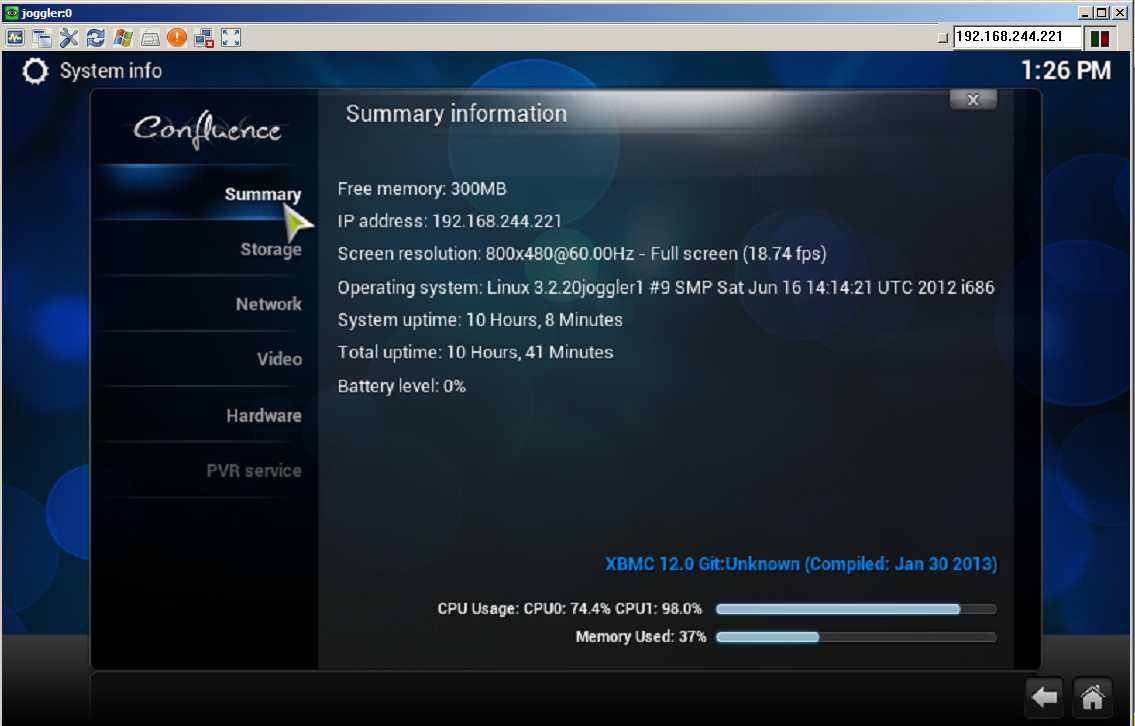Click the Summary information heading
The image size is (1135, 726).
point(456,114)
